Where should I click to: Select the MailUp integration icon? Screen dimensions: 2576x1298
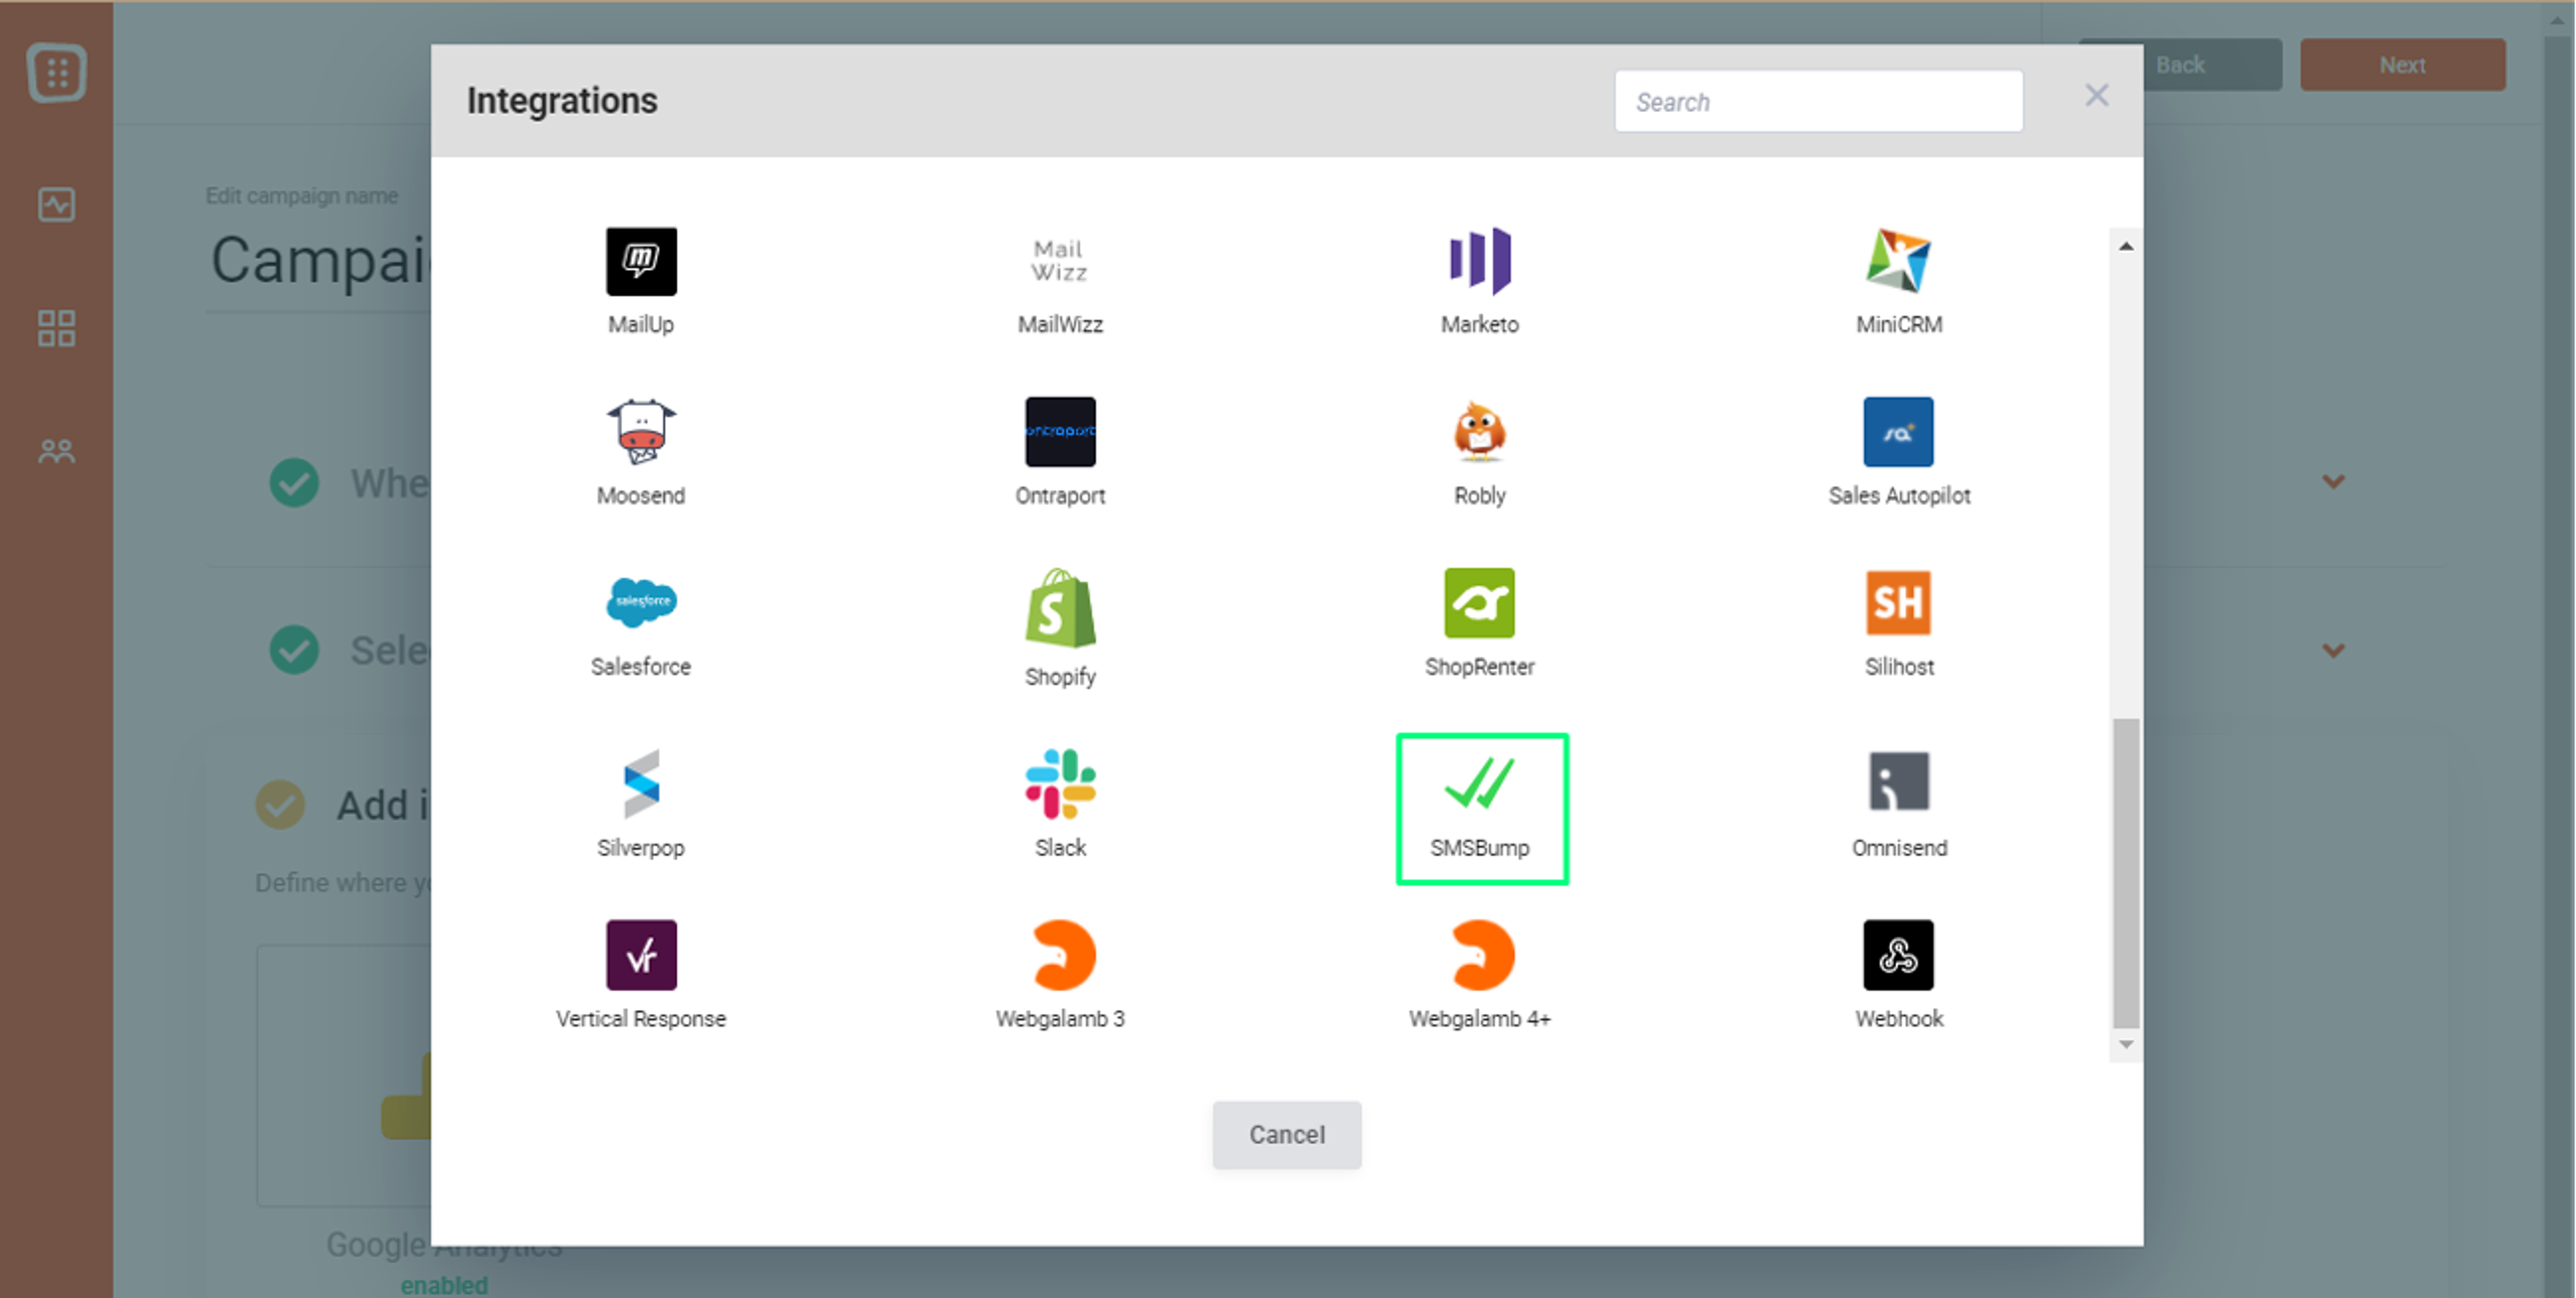point(641,261)
